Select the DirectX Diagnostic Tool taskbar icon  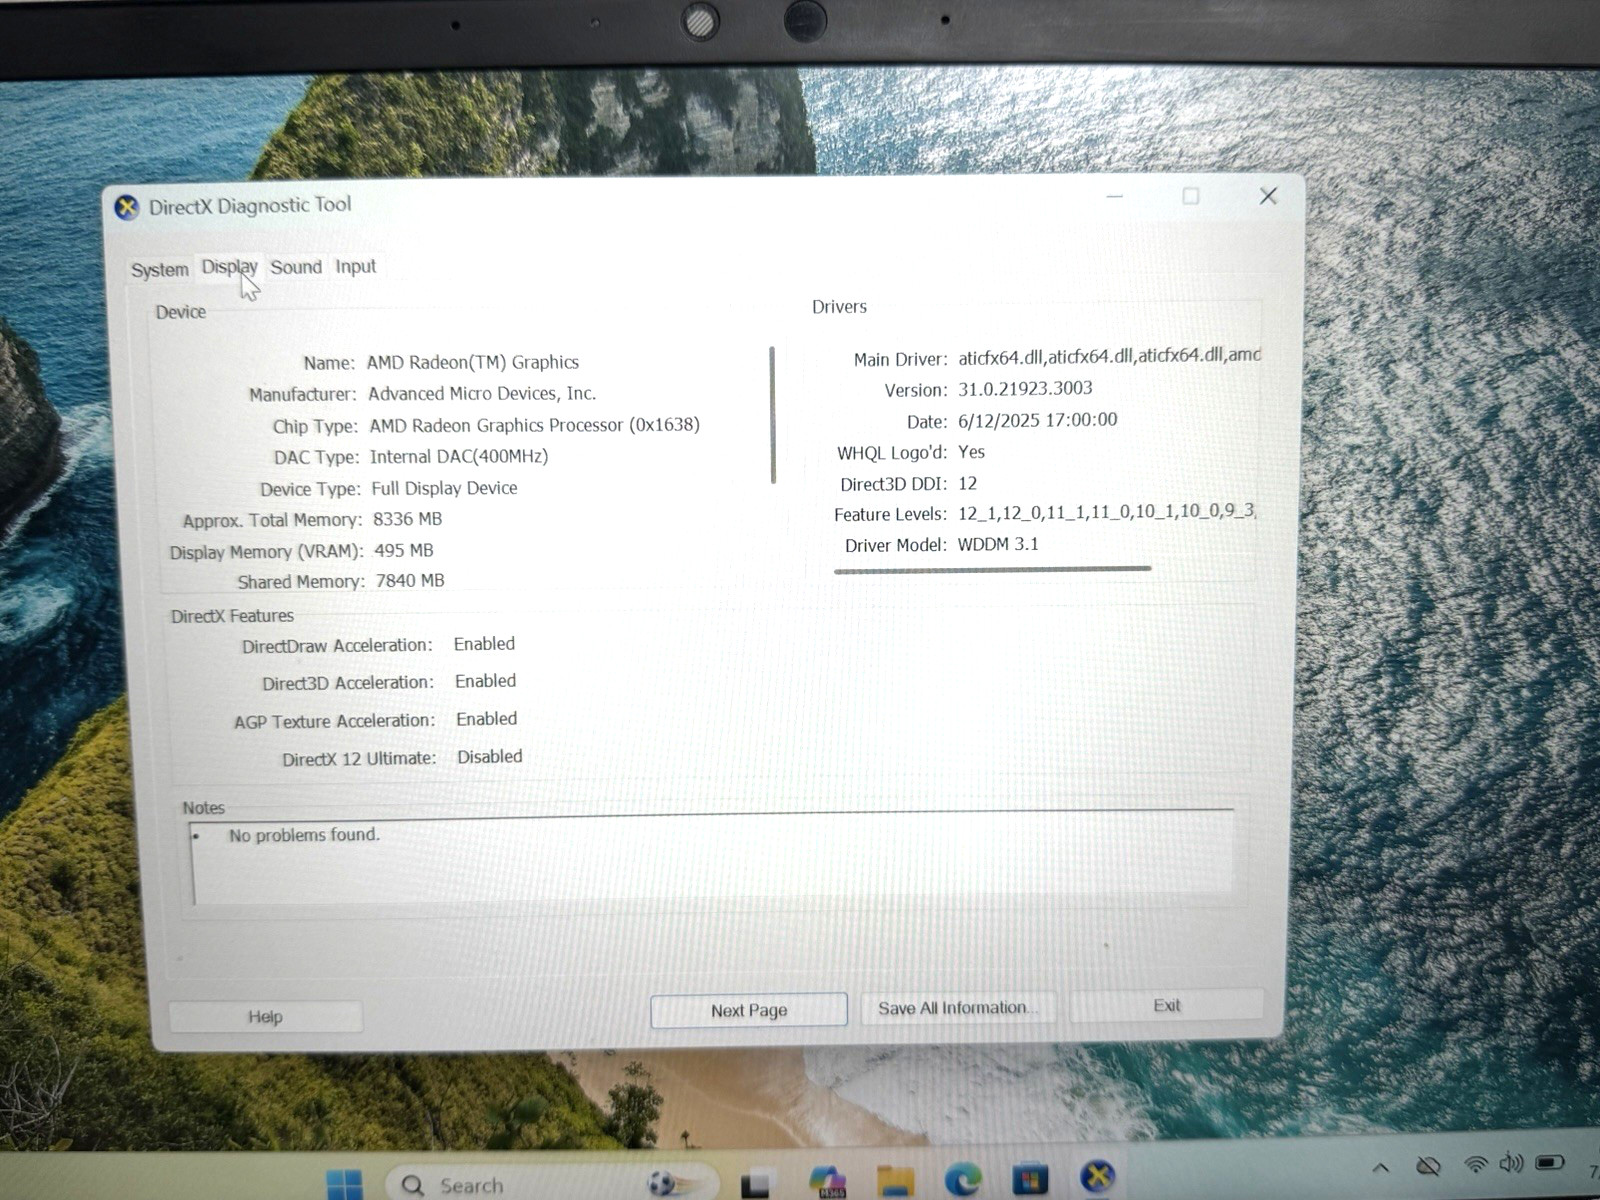click(x=1097, y=1176)
